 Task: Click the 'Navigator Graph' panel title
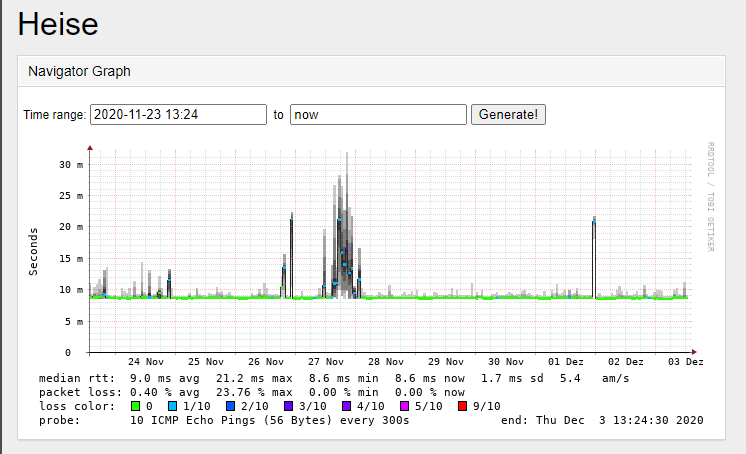pyautogui.click(x=79, y=71)
